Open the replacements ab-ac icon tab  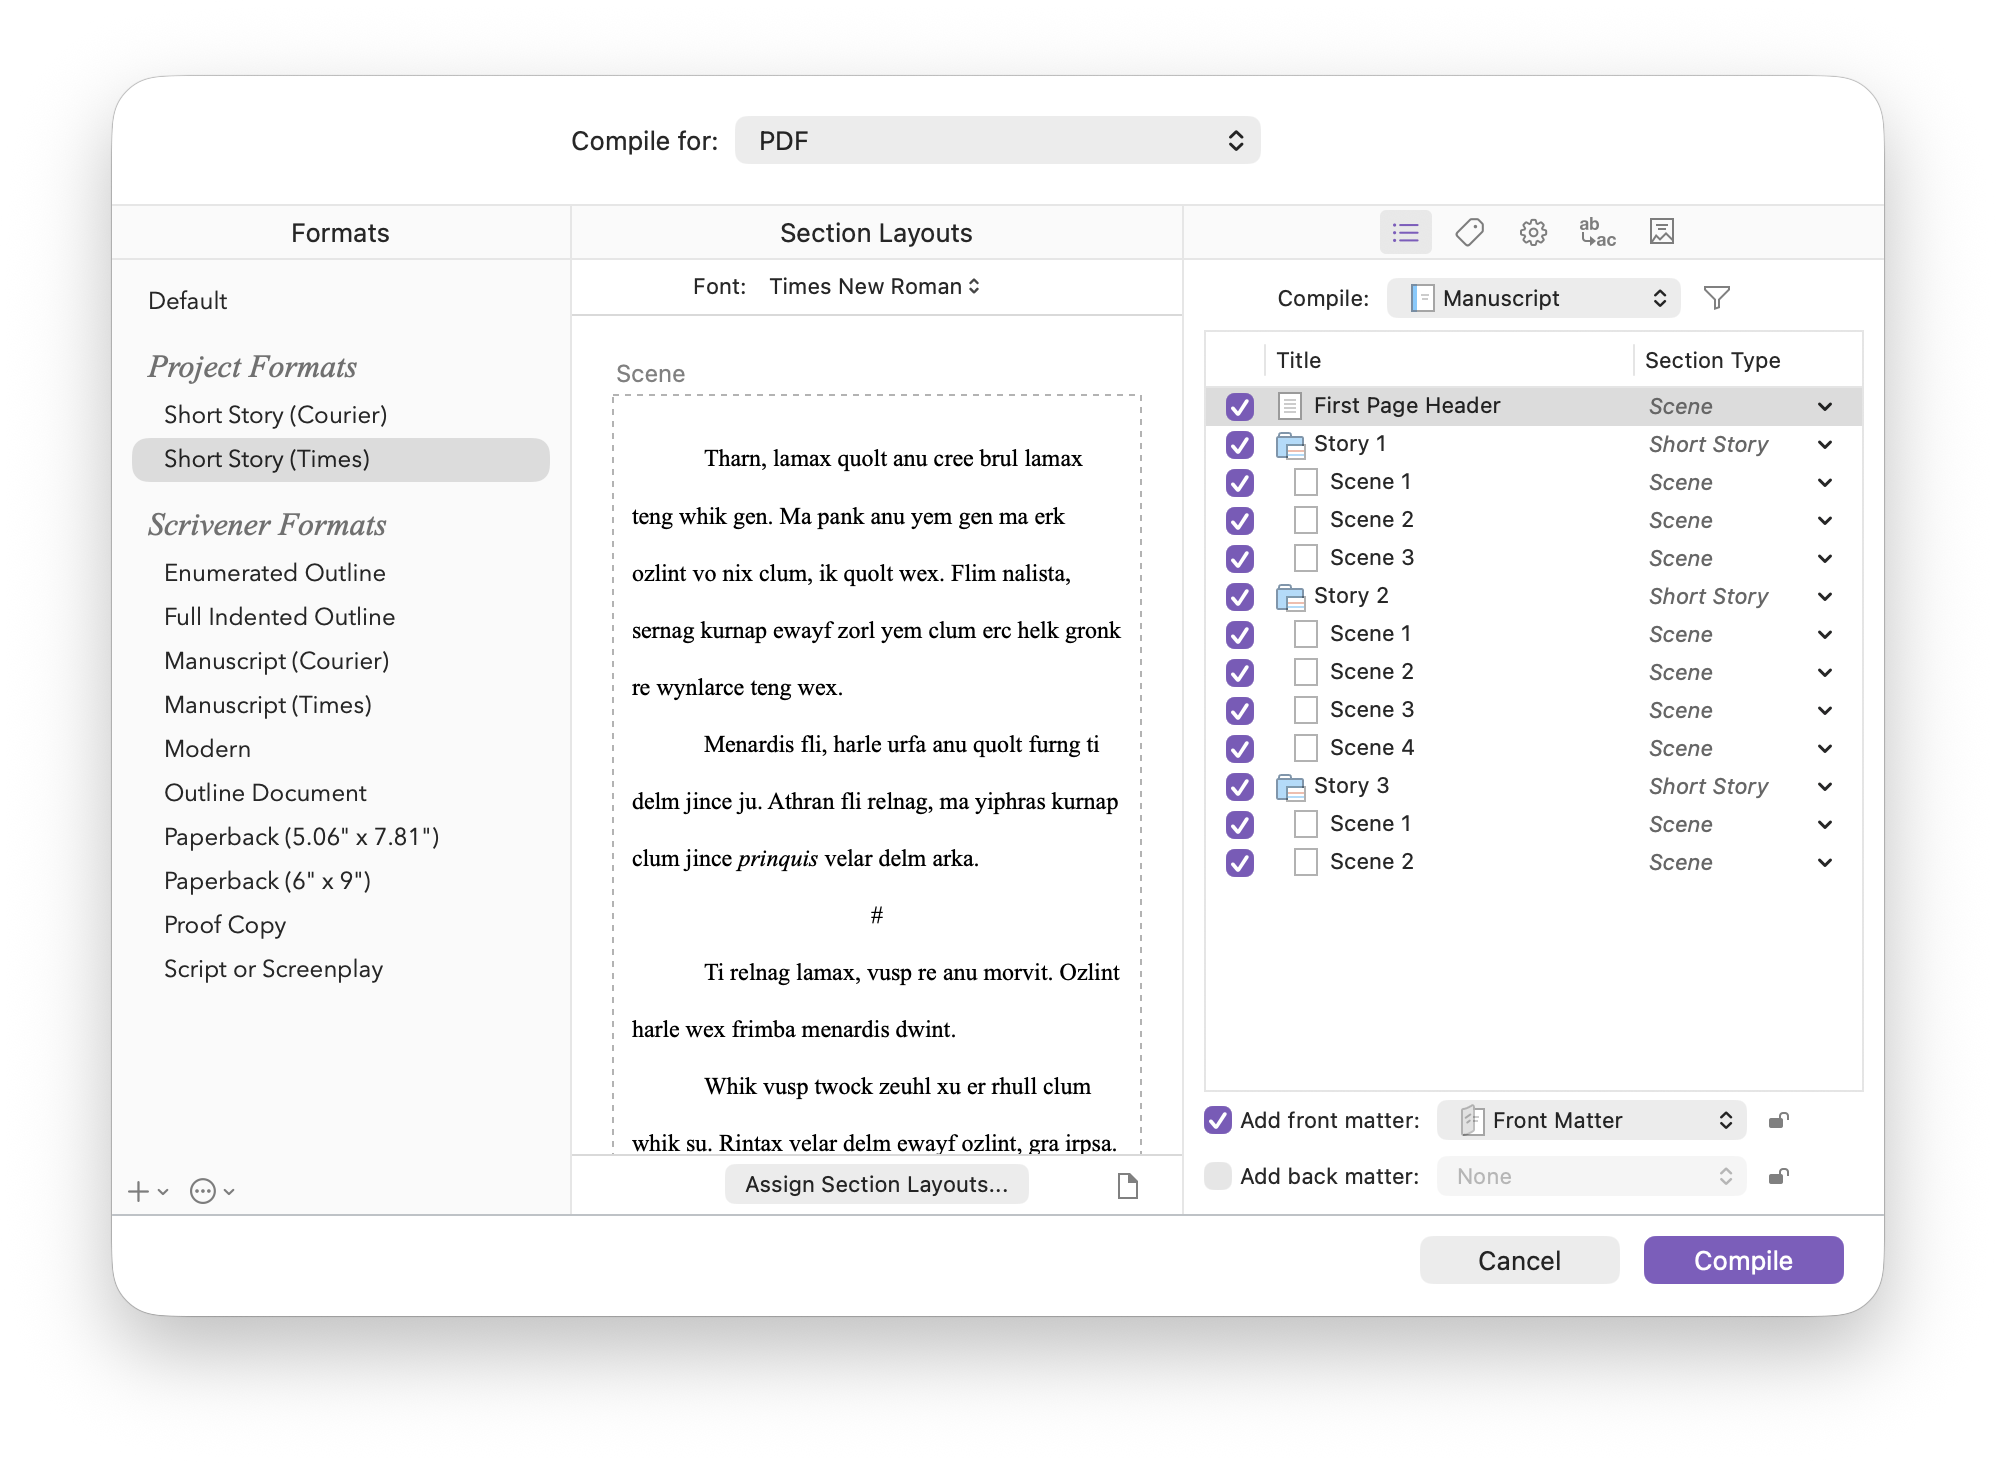click(x=1597, y=233)
